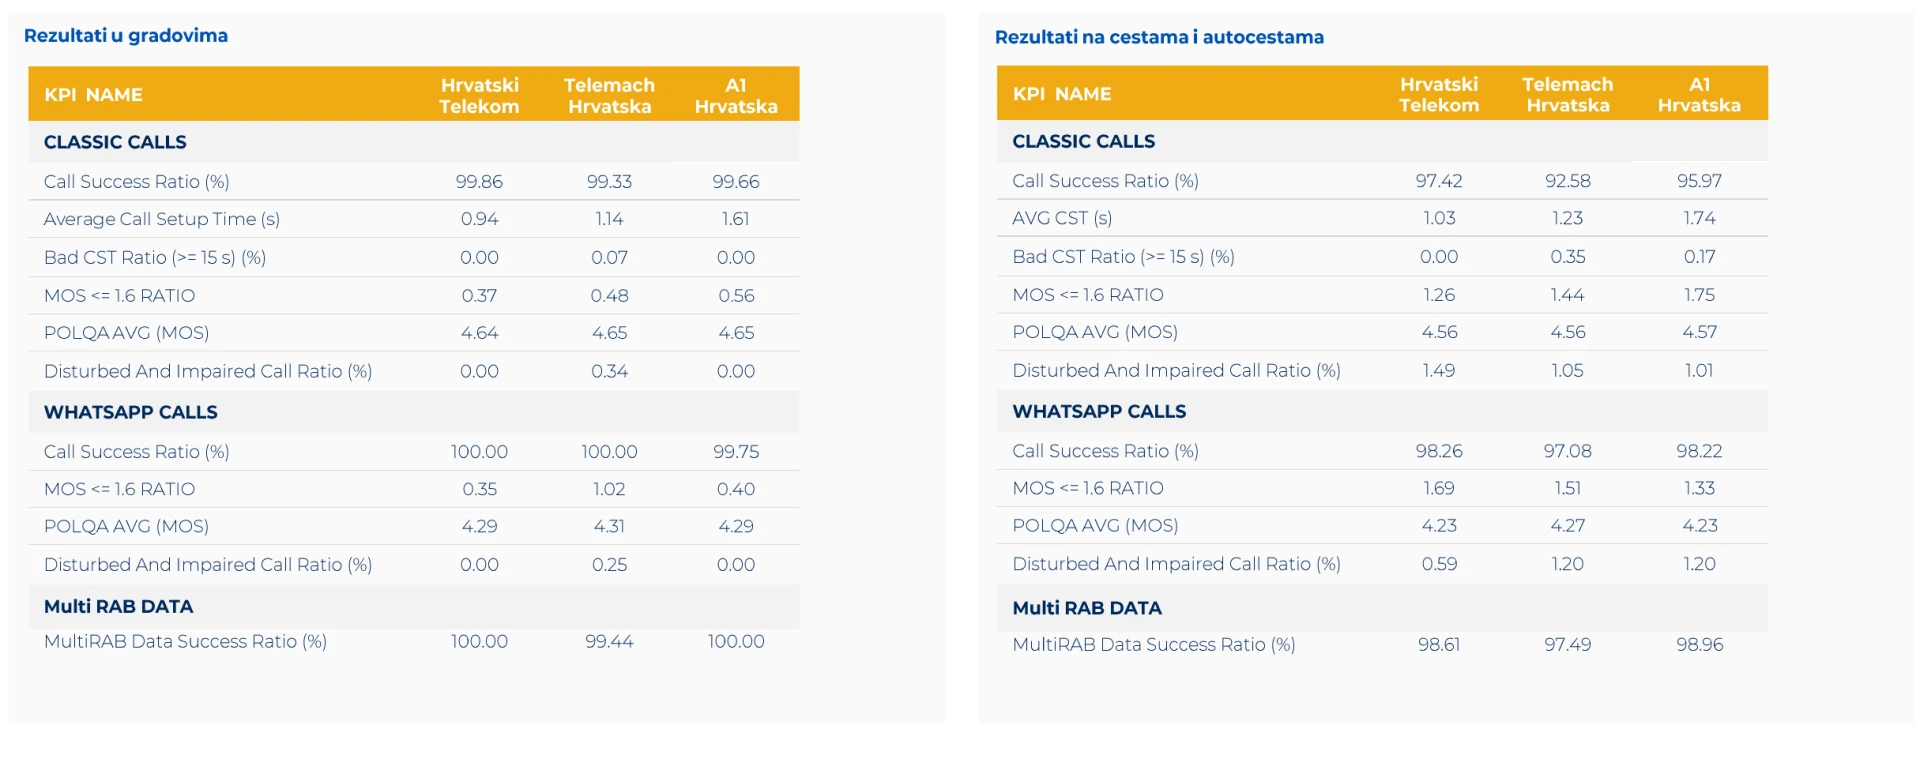Click the 0.48 MOS ratio value
This screenshot has height=770, width=1920.
click(609, 296)
